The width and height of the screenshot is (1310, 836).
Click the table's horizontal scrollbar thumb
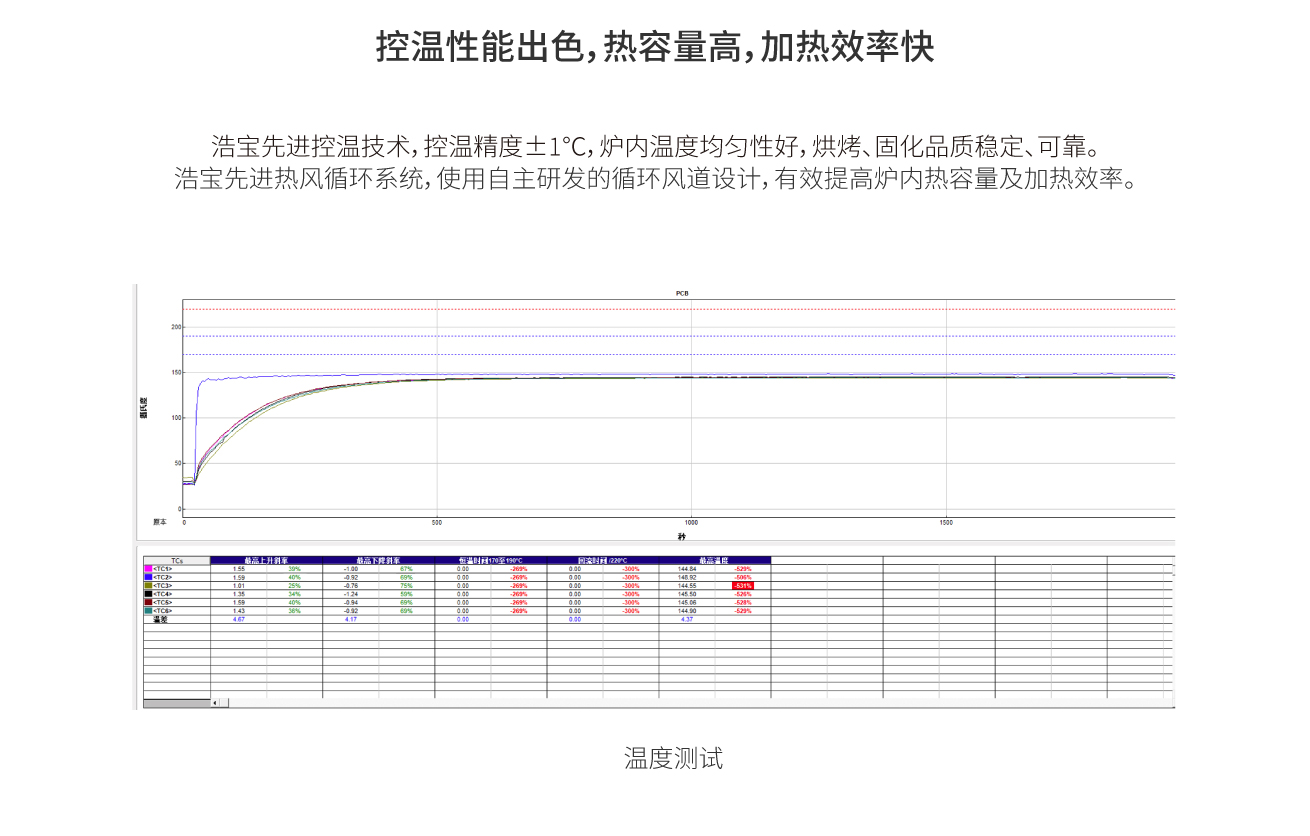(224, 703)
